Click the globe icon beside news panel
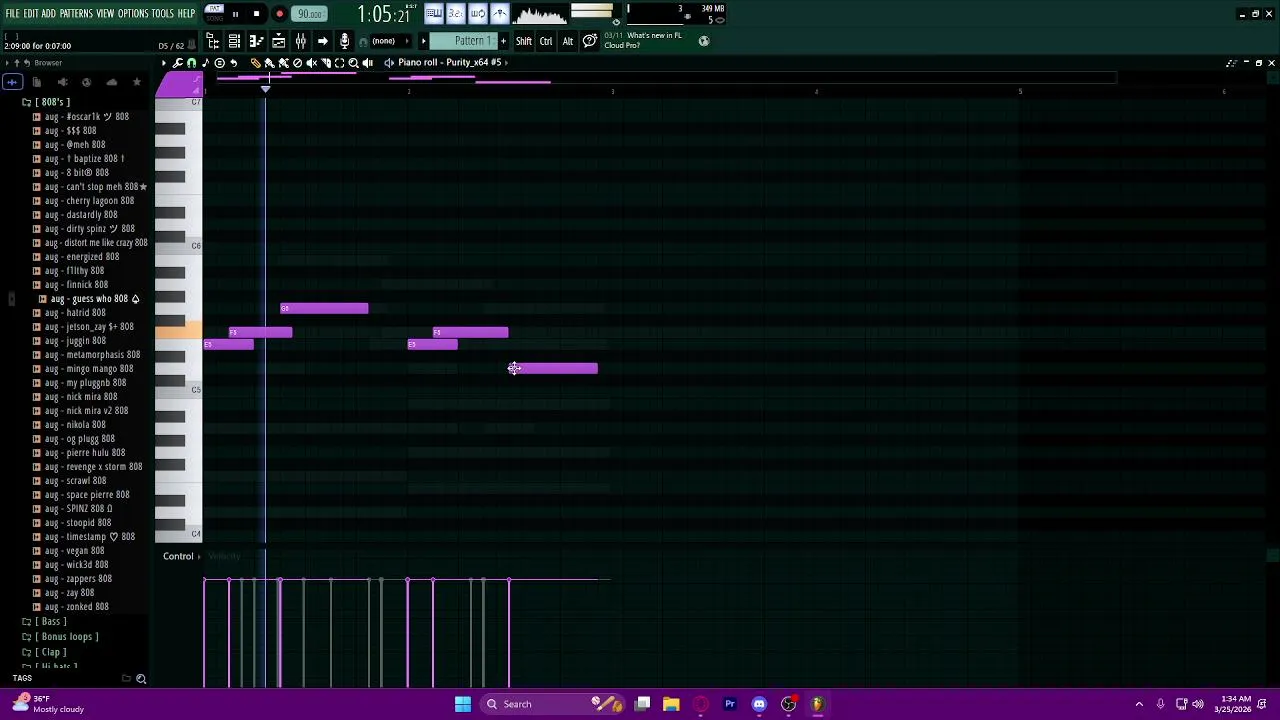1280x720 pixels. 704,41
